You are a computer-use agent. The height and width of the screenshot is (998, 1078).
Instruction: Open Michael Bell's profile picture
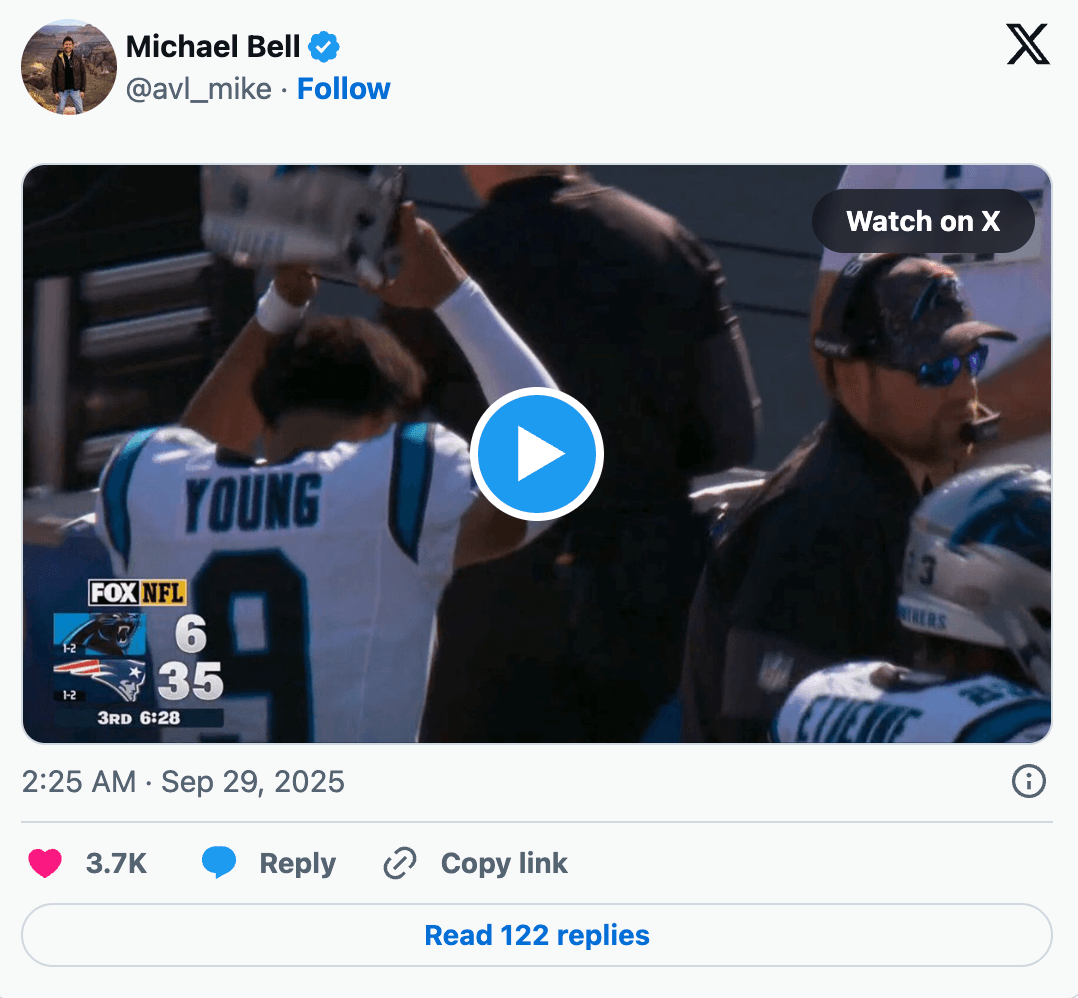(69, 67)
